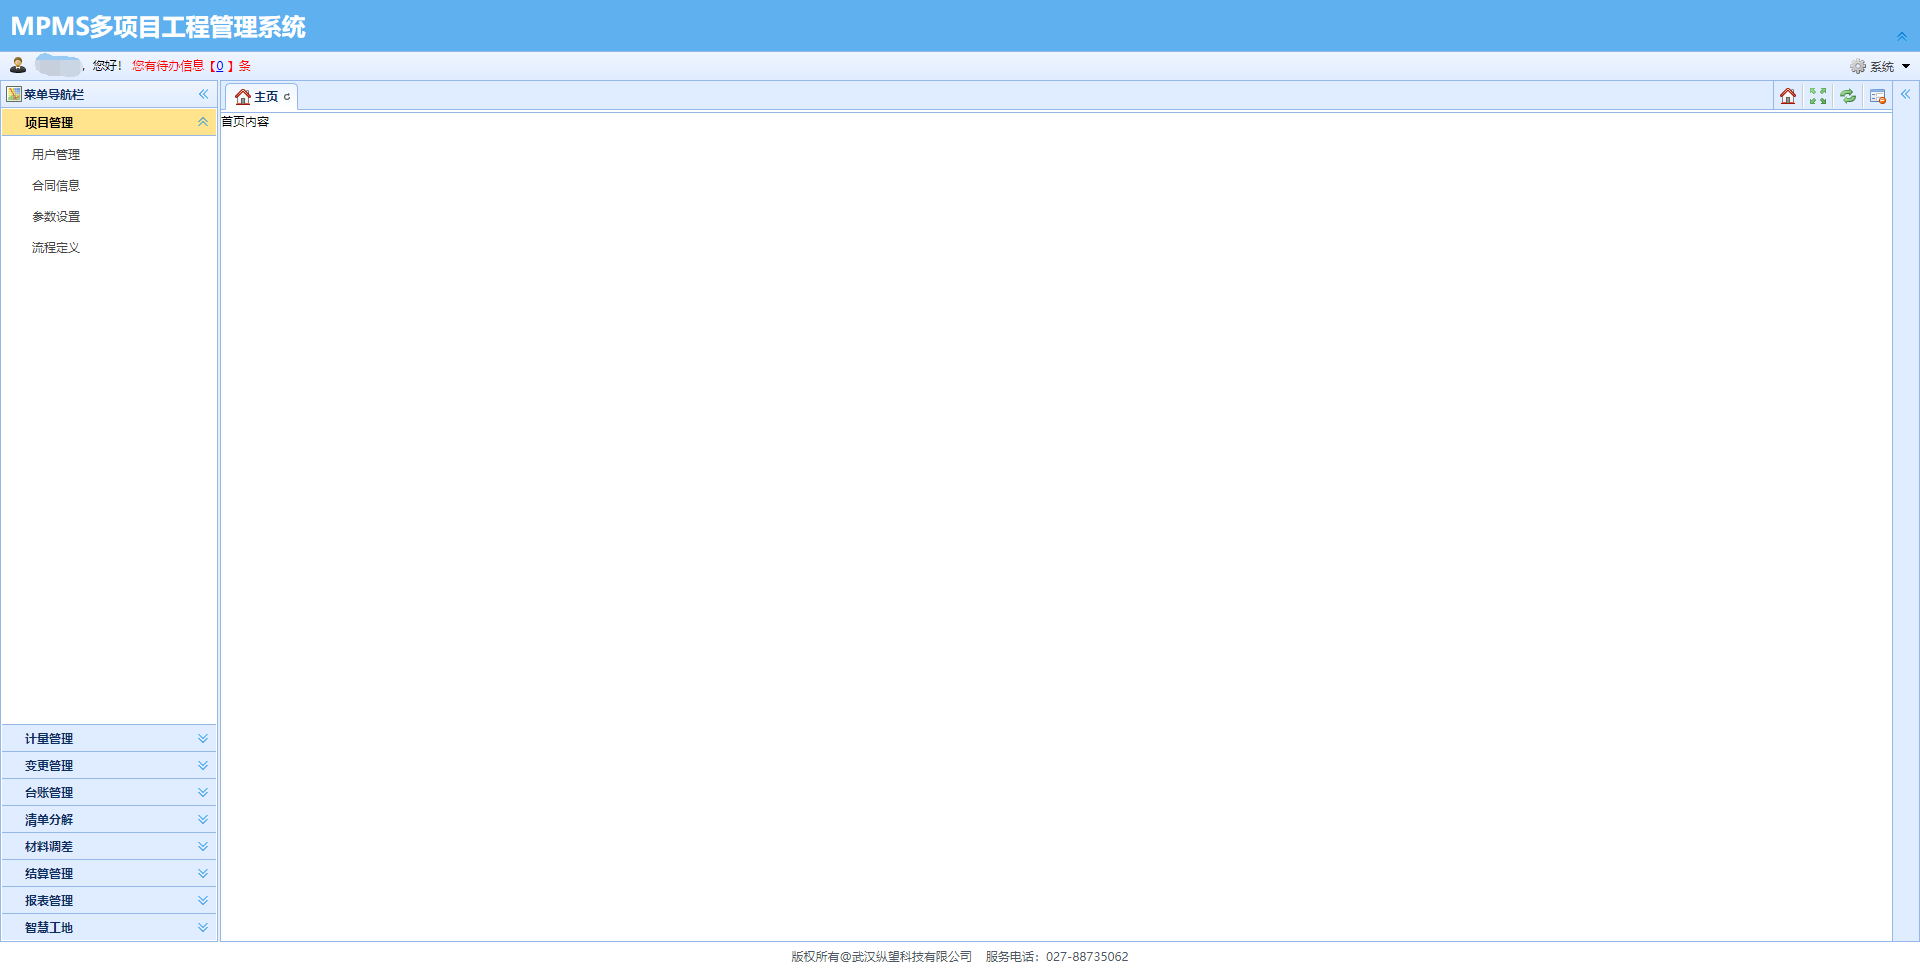Open 用户管理 menu item
The image size is (1920, 968).
[x=56, y=155]
